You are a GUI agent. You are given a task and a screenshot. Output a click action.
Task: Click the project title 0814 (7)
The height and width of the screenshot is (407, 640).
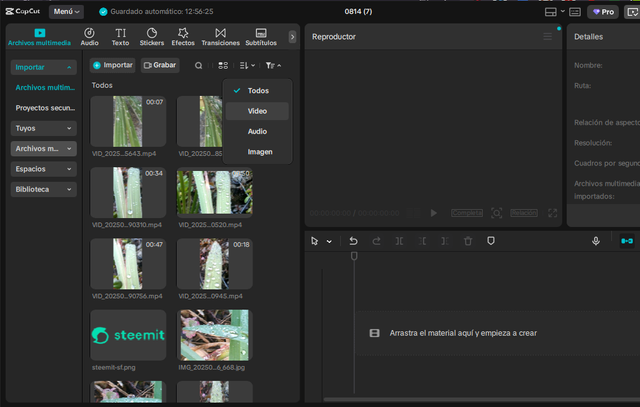tap(358, 11)
